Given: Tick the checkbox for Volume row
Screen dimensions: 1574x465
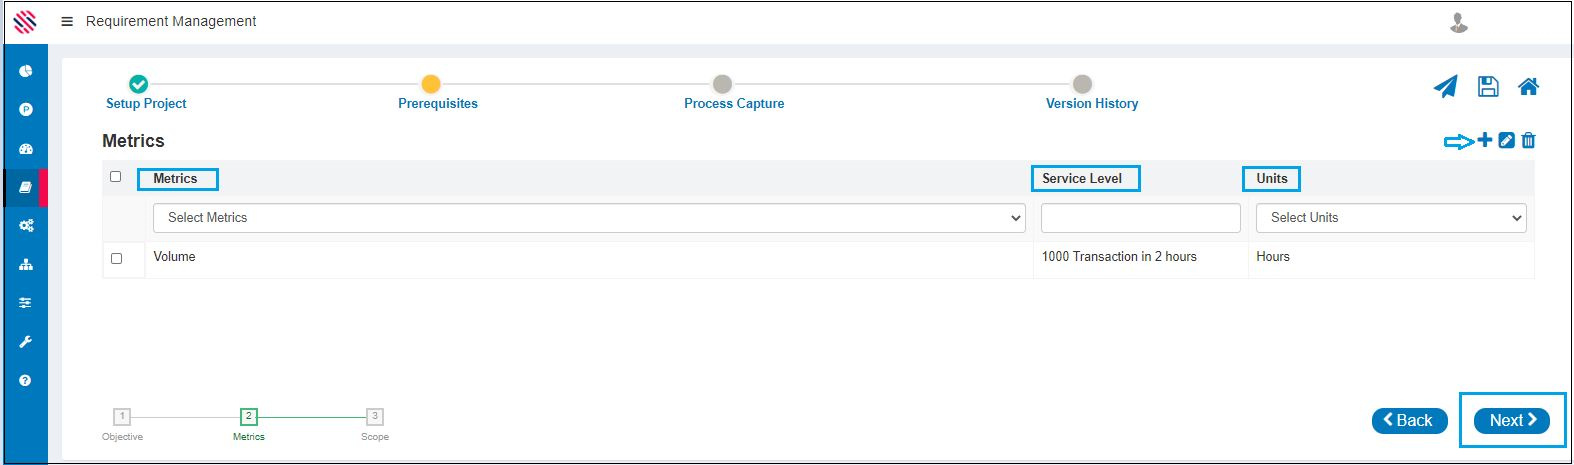Looking at the screenshot, I should click(117, 258).
